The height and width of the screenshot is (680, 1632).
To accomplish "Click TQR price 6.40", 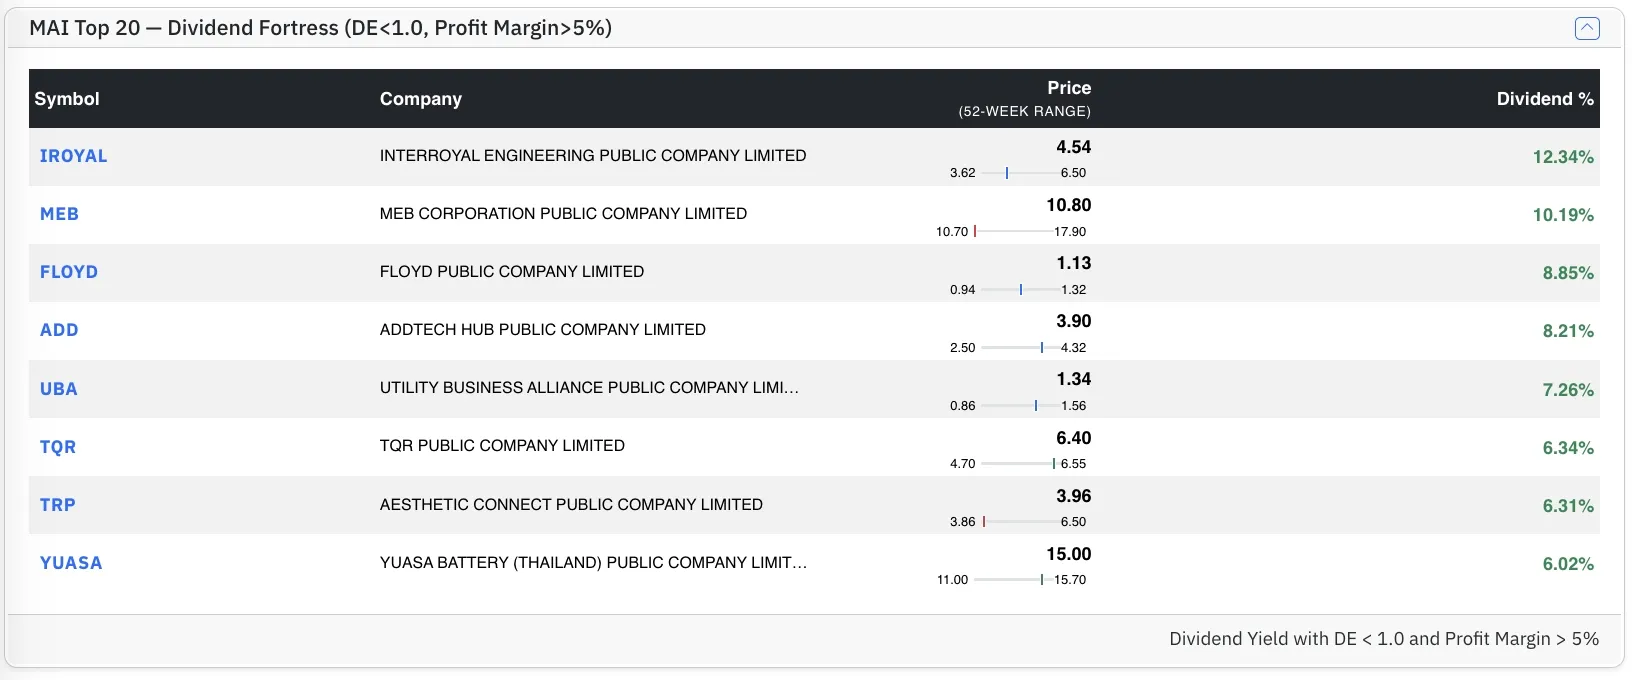I will (x=1073, y=438).
